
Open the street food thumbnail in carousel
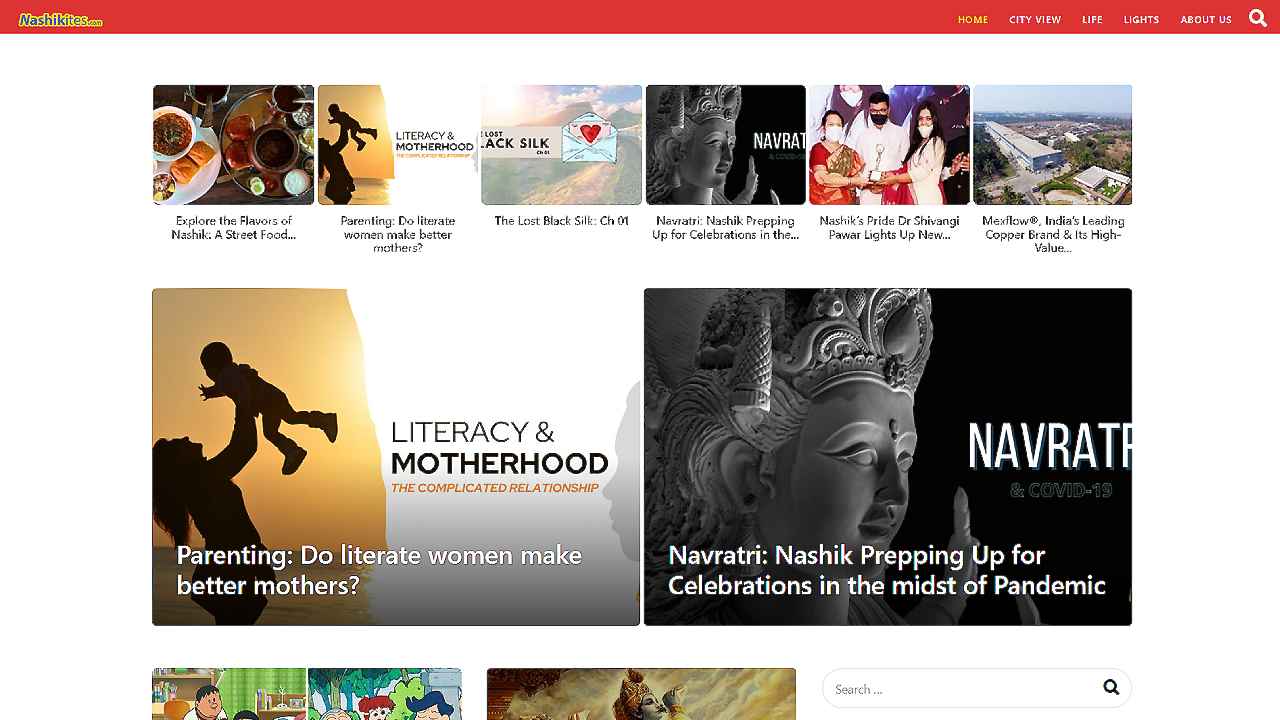click(x=234, y=145)
